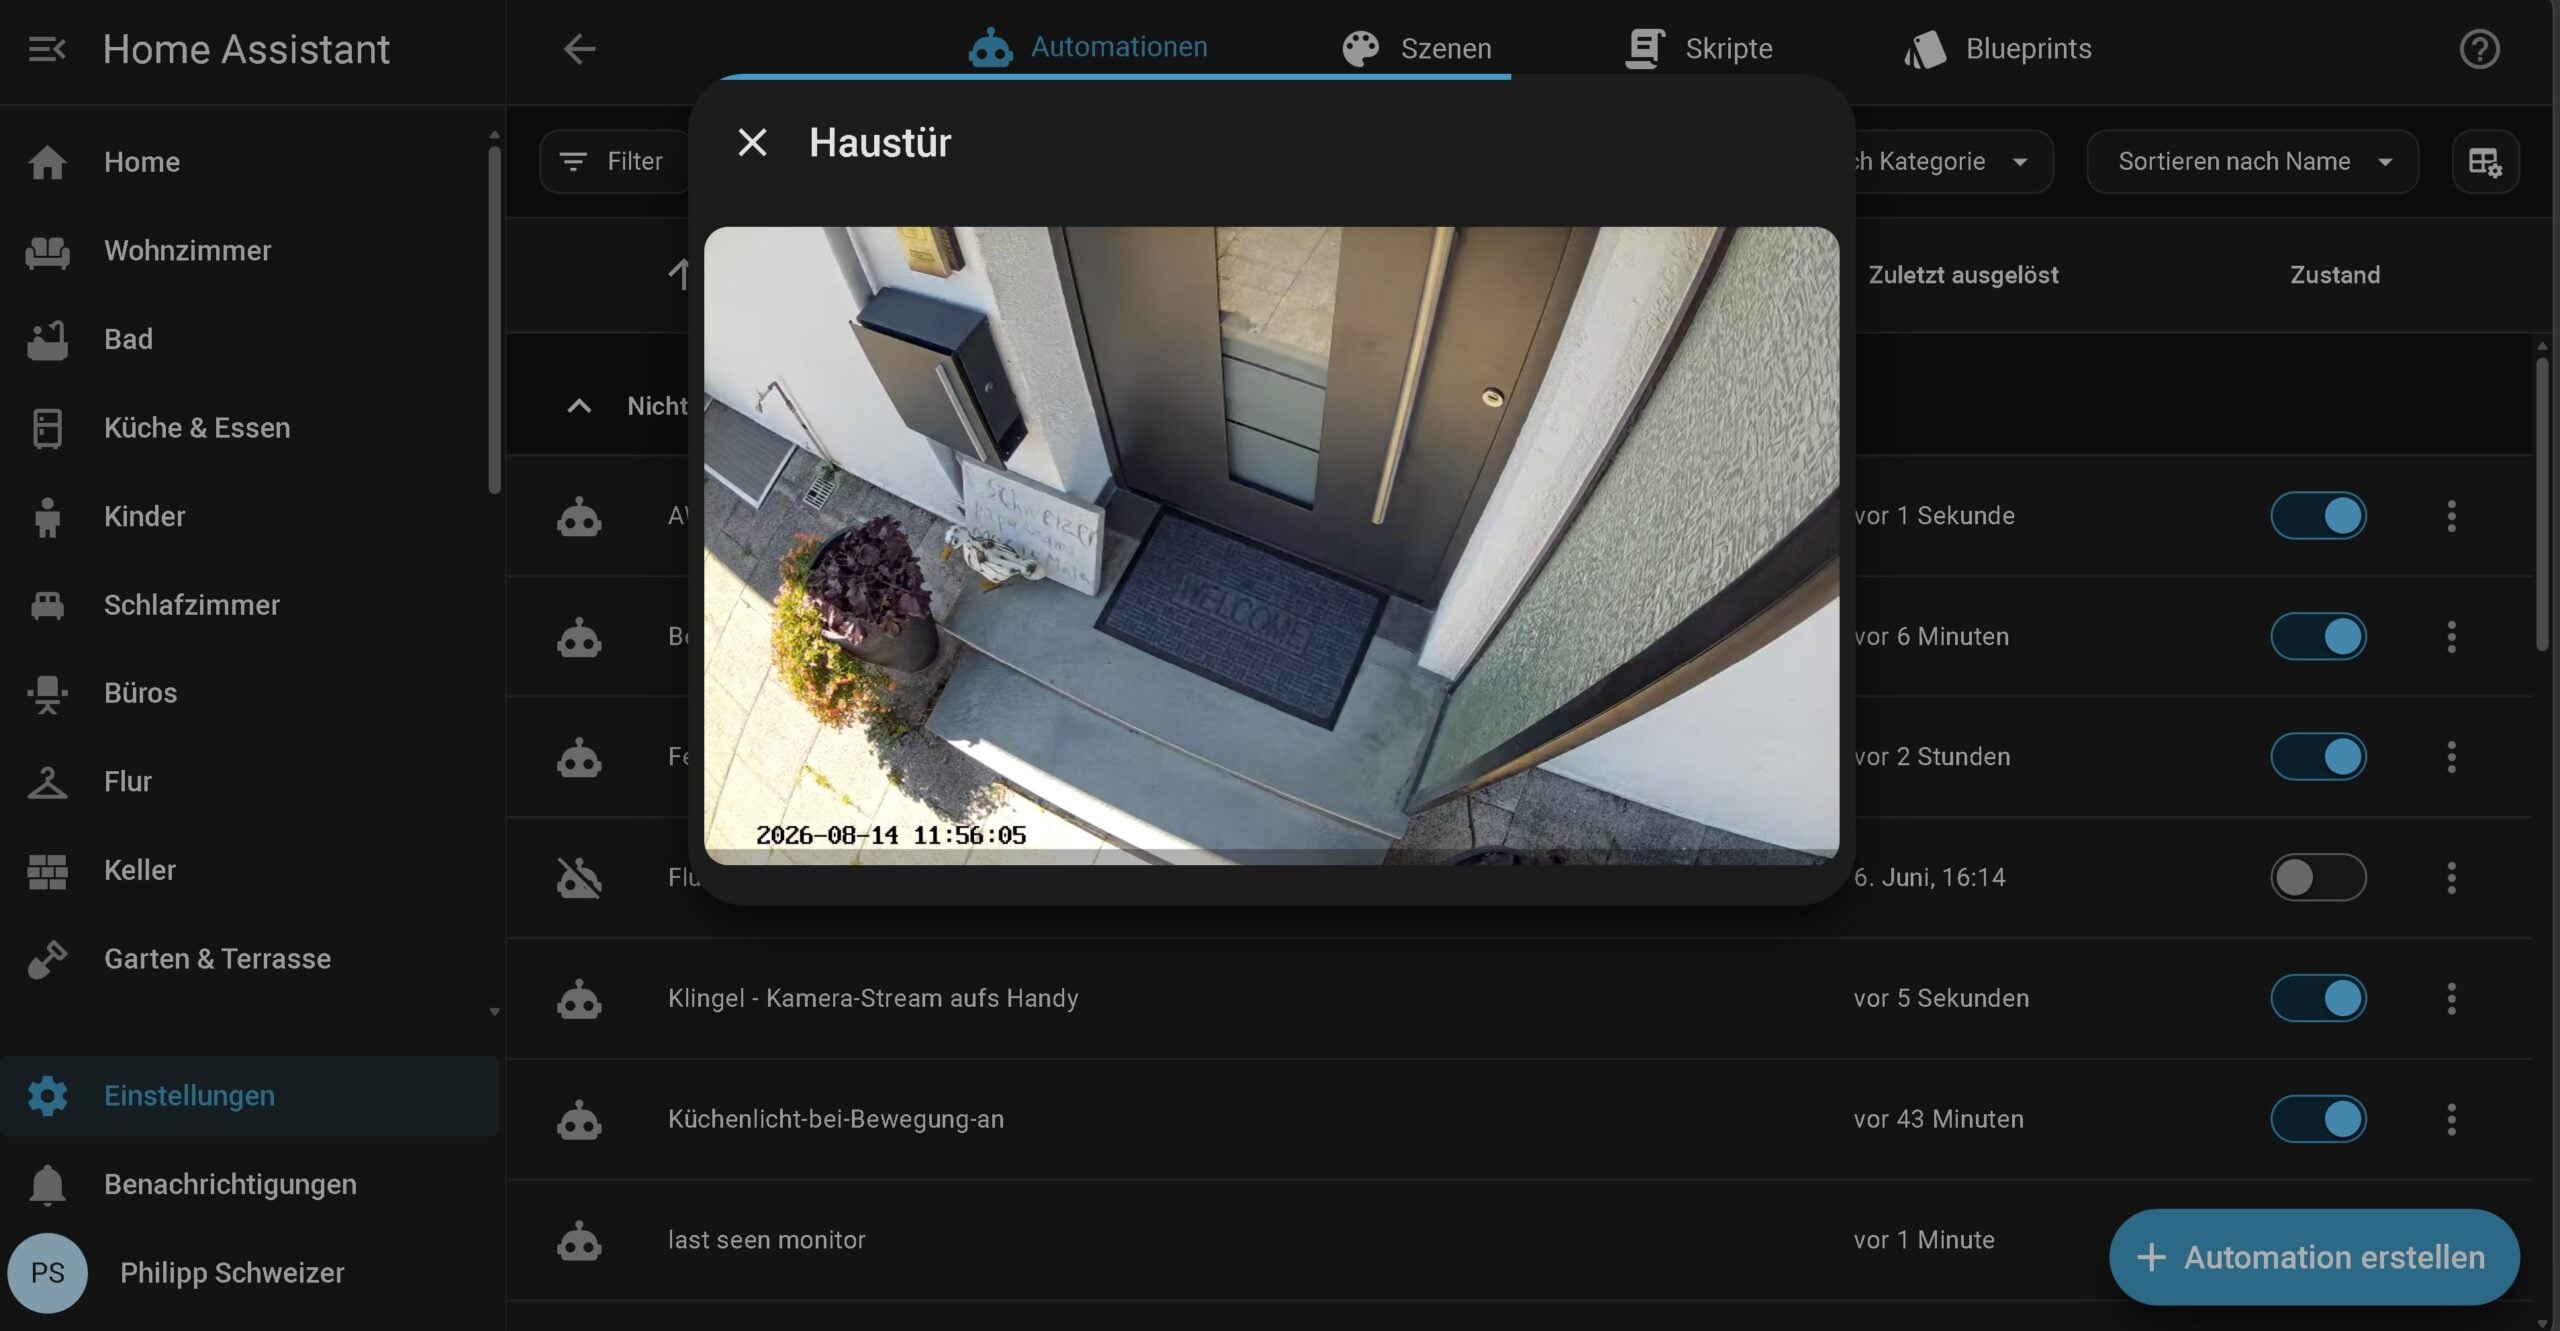Open the Wohnzimmer sofa icon in sidebar

47,251
